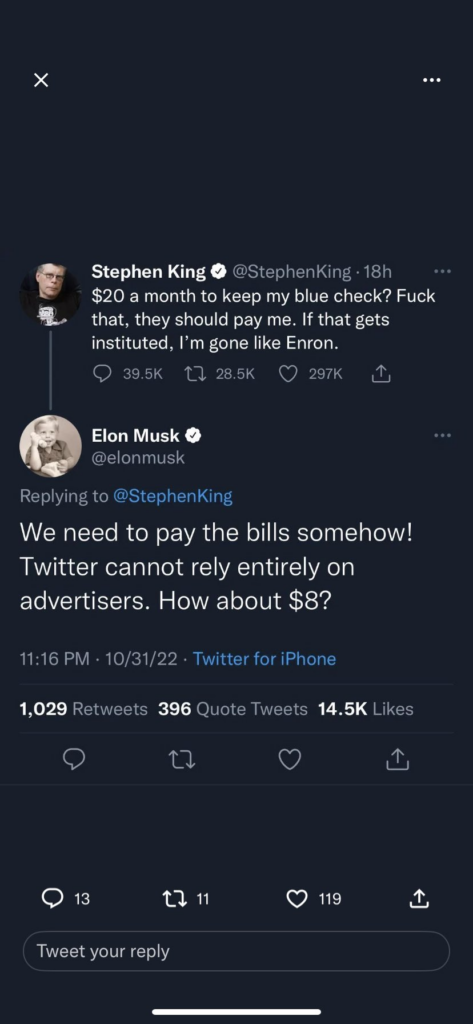
Task: Open more options on Stephen King's tweet
Action: coord(442,271)
